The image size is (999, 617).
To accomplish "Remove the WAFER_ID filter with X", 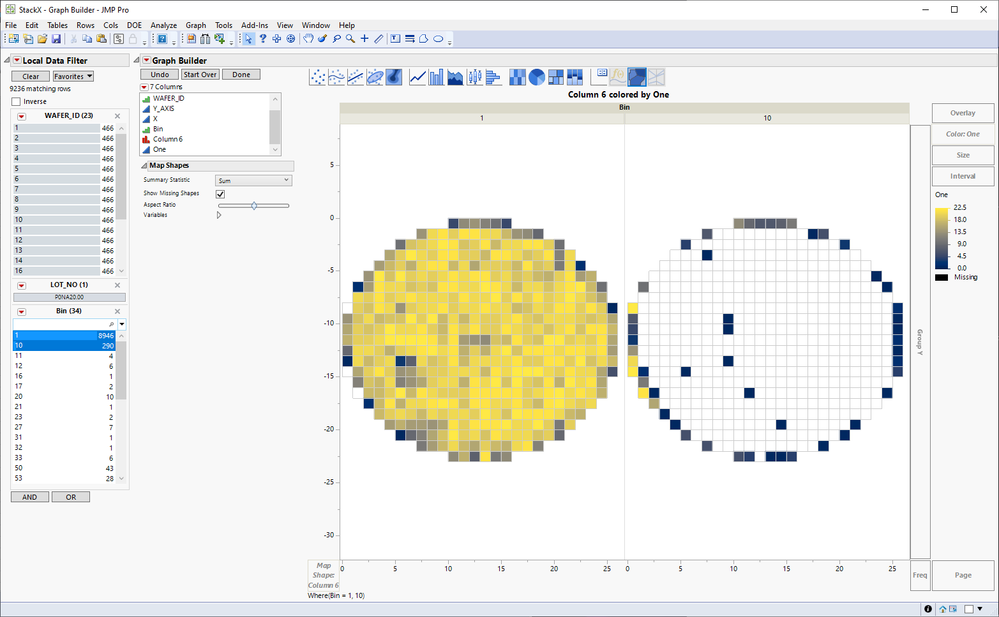I will coord(117,116).
